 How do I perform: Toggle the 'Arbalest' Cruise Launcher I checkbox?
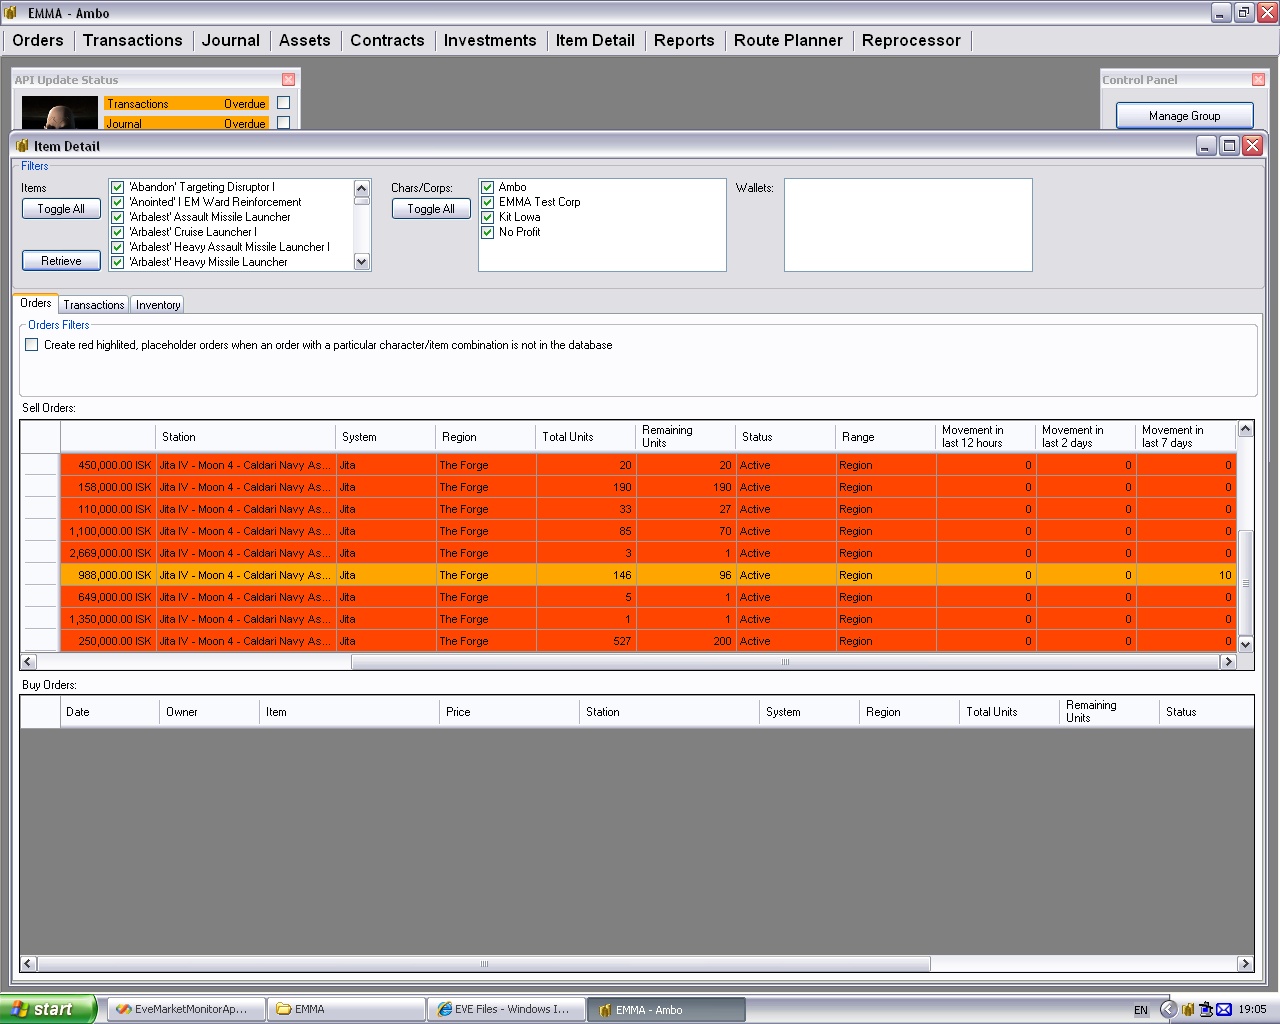[x=118, y=232]
